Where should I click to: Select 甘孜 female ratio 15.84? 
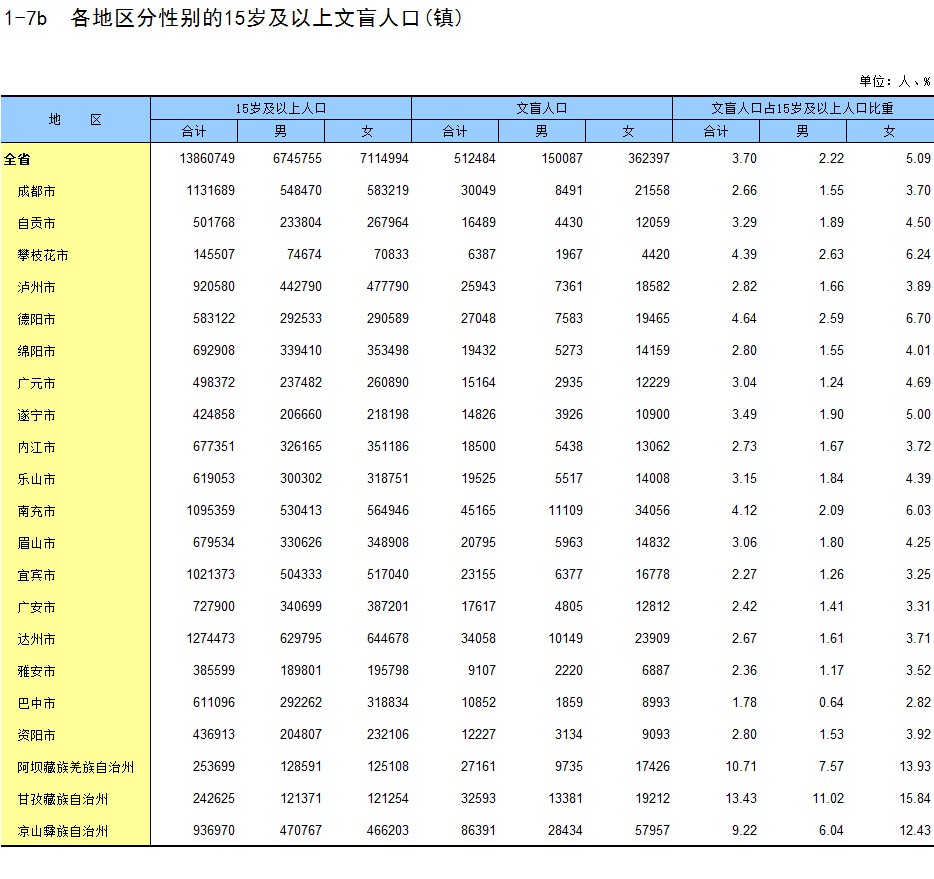coord(915,799)
